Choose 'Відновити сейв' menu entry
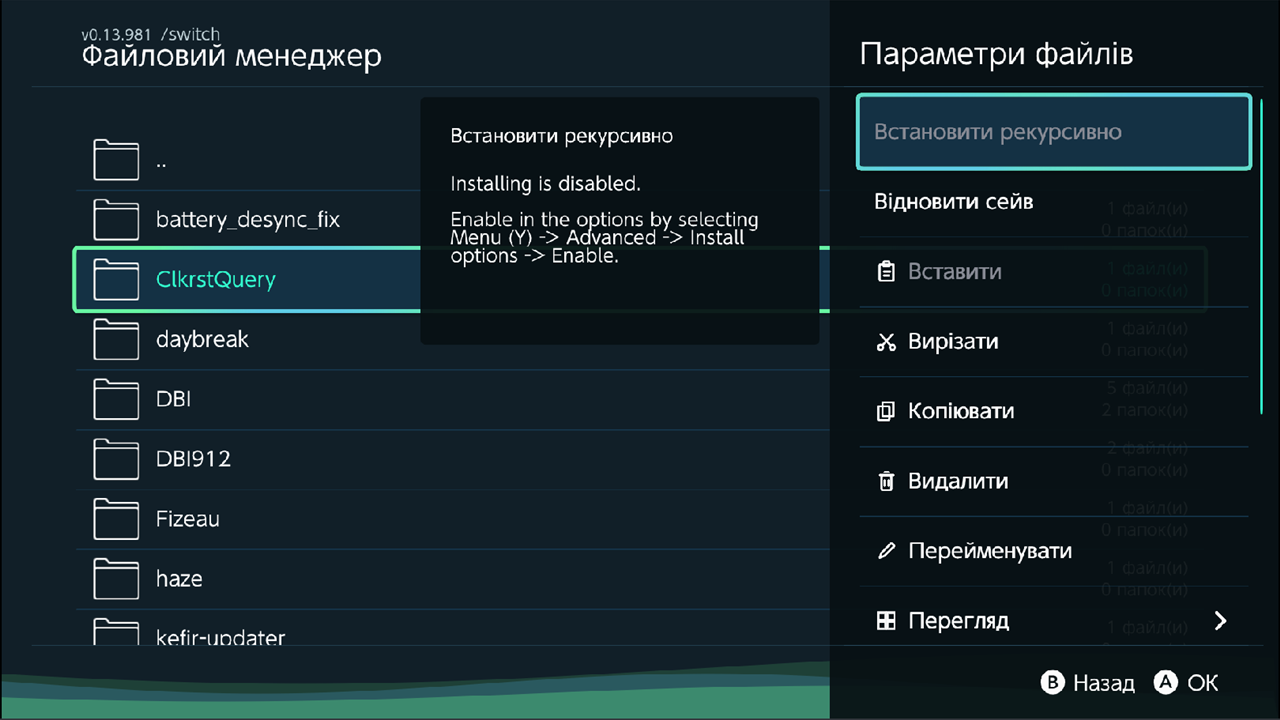Viewport: 1280px width, 720px height. tap(1054, 202)
